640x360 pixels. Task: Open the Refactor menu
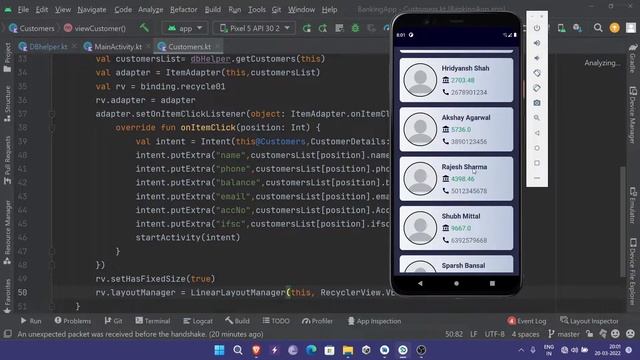[x=183, y=9]
